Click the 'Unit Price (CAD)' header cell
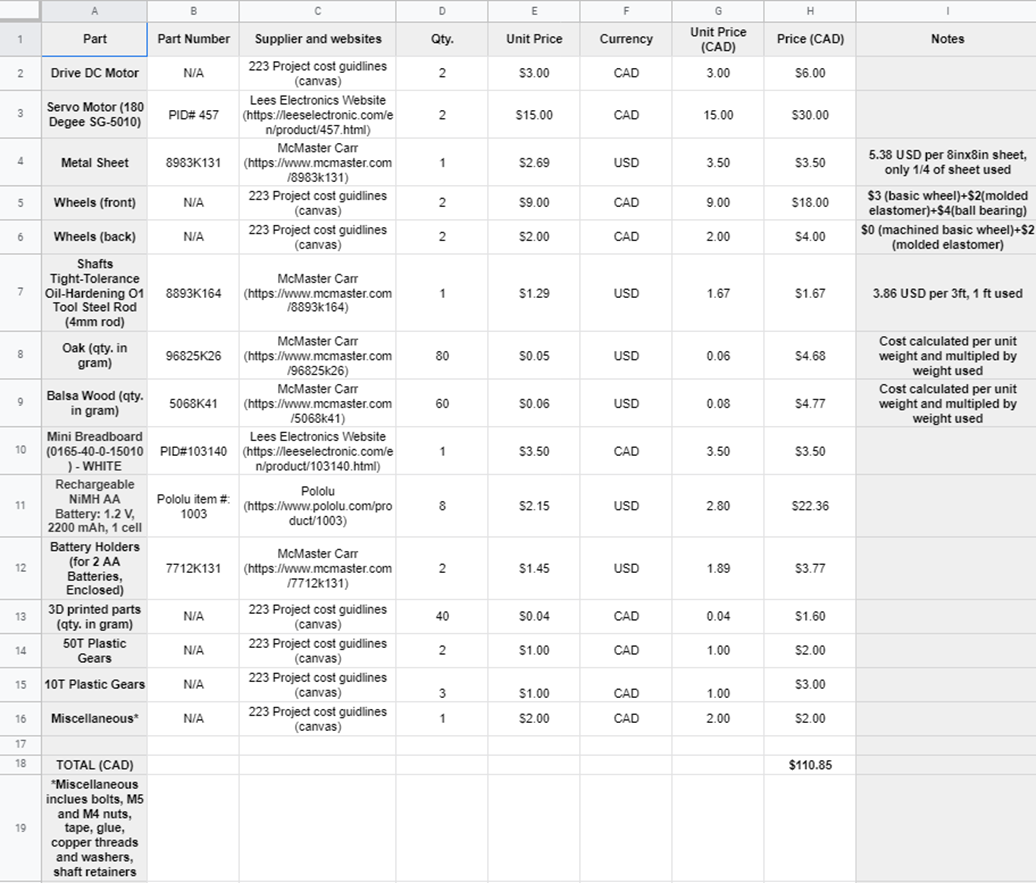The height and width of the screenshot is (883, 1036). [x=718, y=39]
